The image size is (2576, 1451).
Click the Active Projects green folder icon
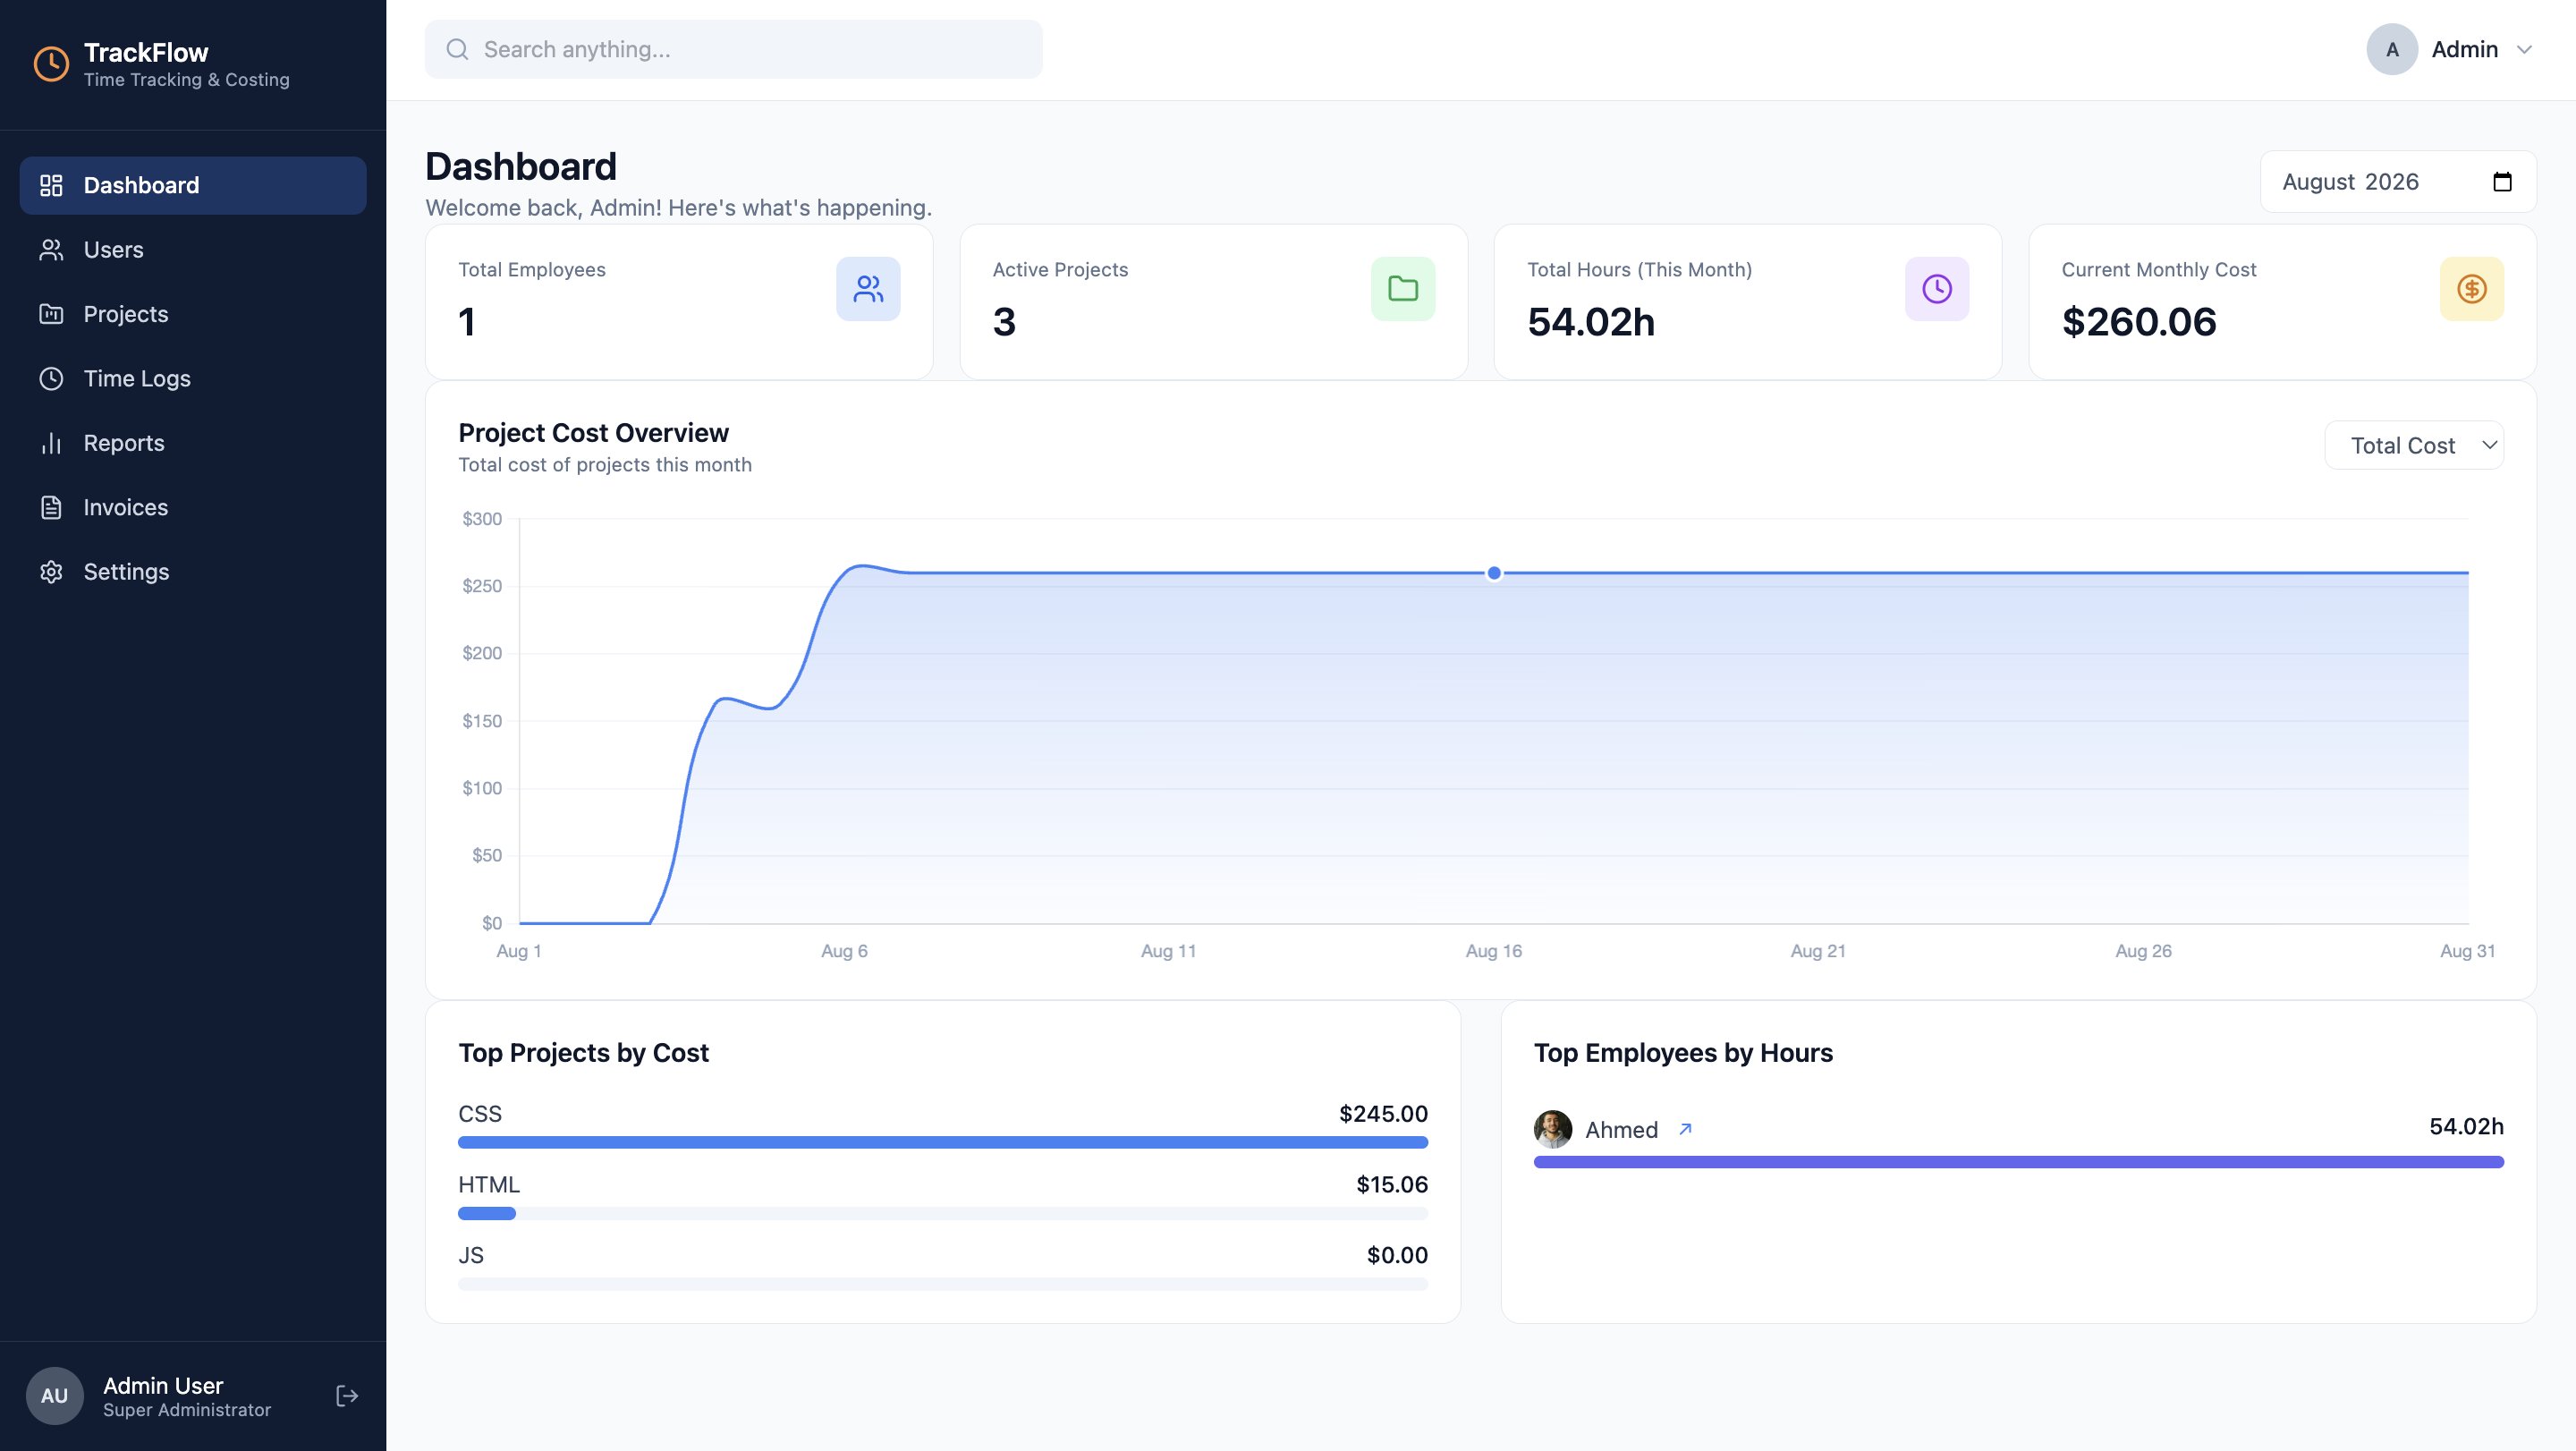point(1403,289)
